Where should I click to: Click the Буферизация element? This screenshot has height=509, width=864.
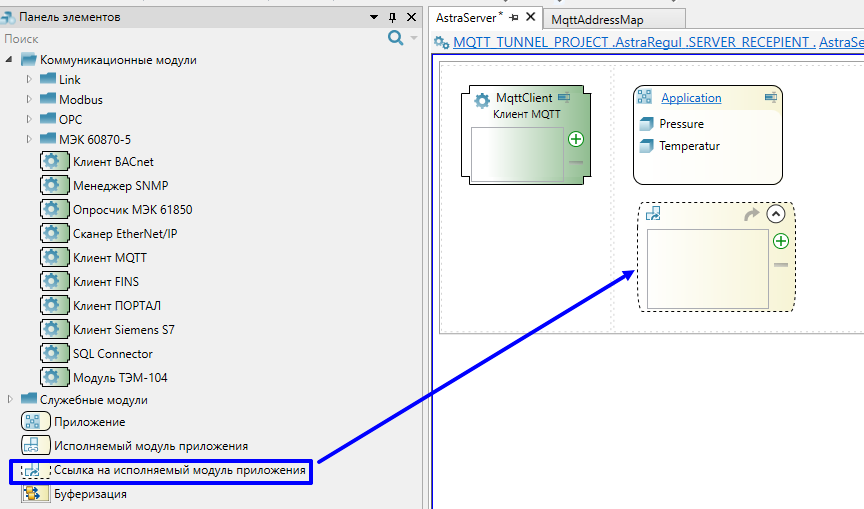(89, 494)
